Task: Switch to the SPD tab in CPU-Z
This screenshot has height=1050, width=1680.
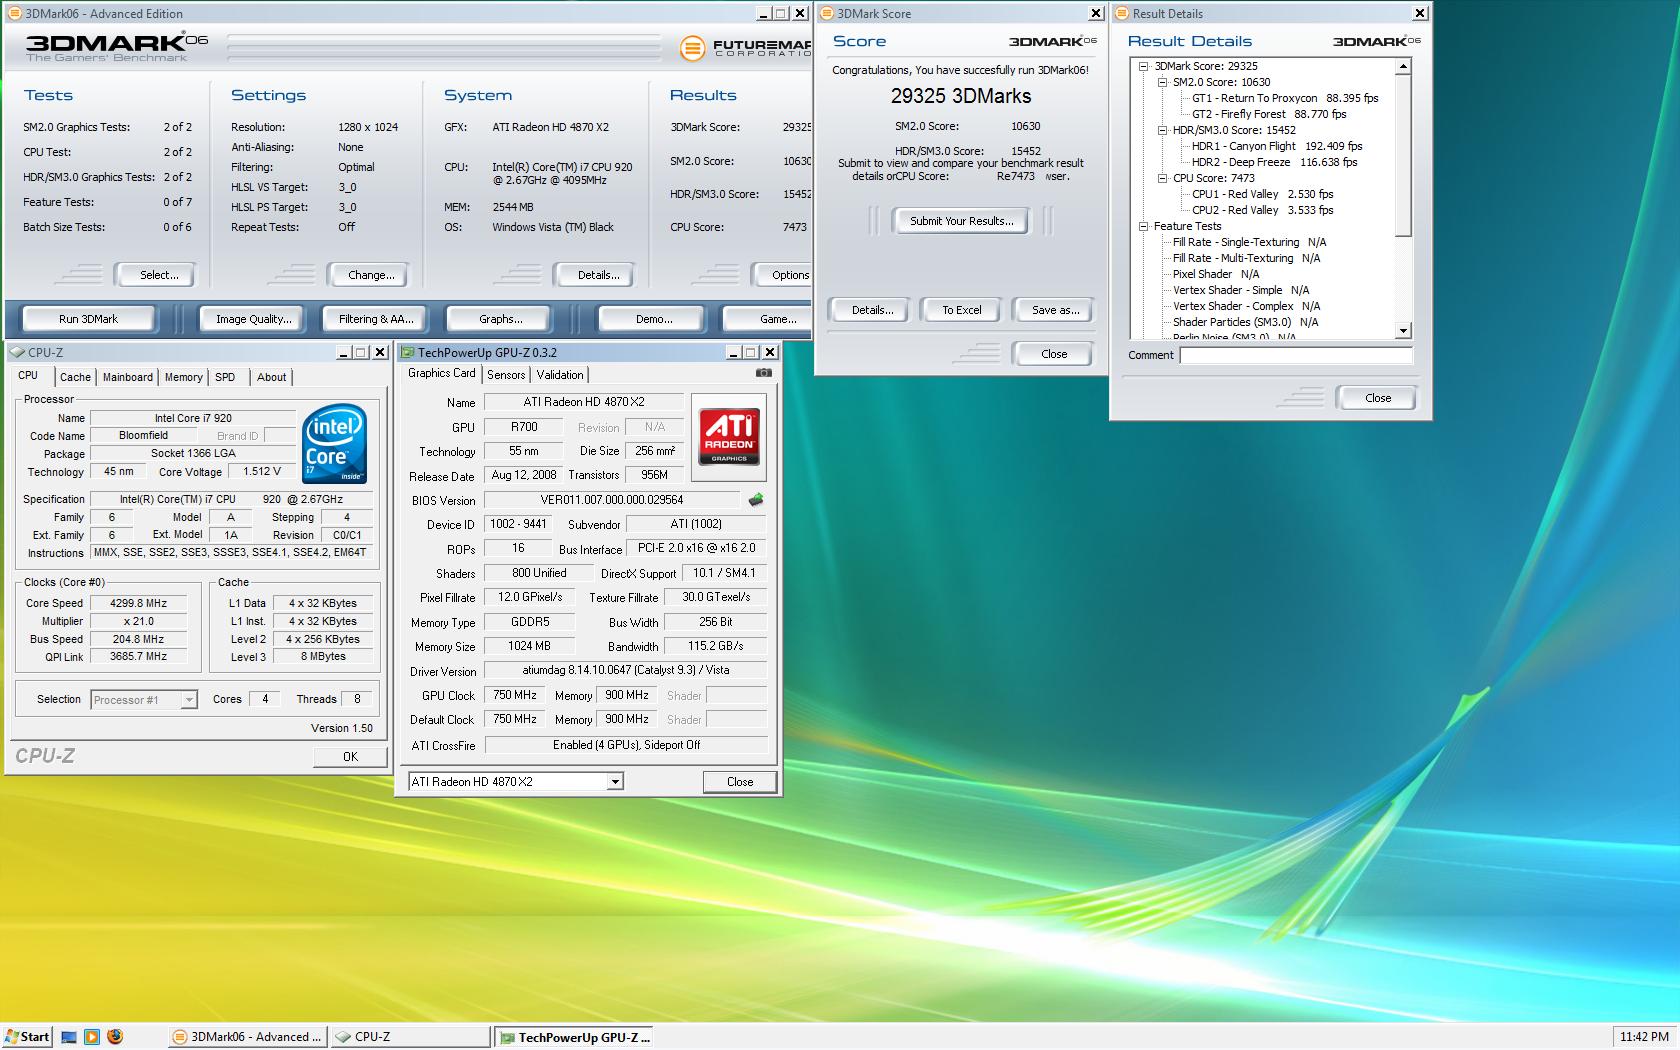Action: (225, 377)
